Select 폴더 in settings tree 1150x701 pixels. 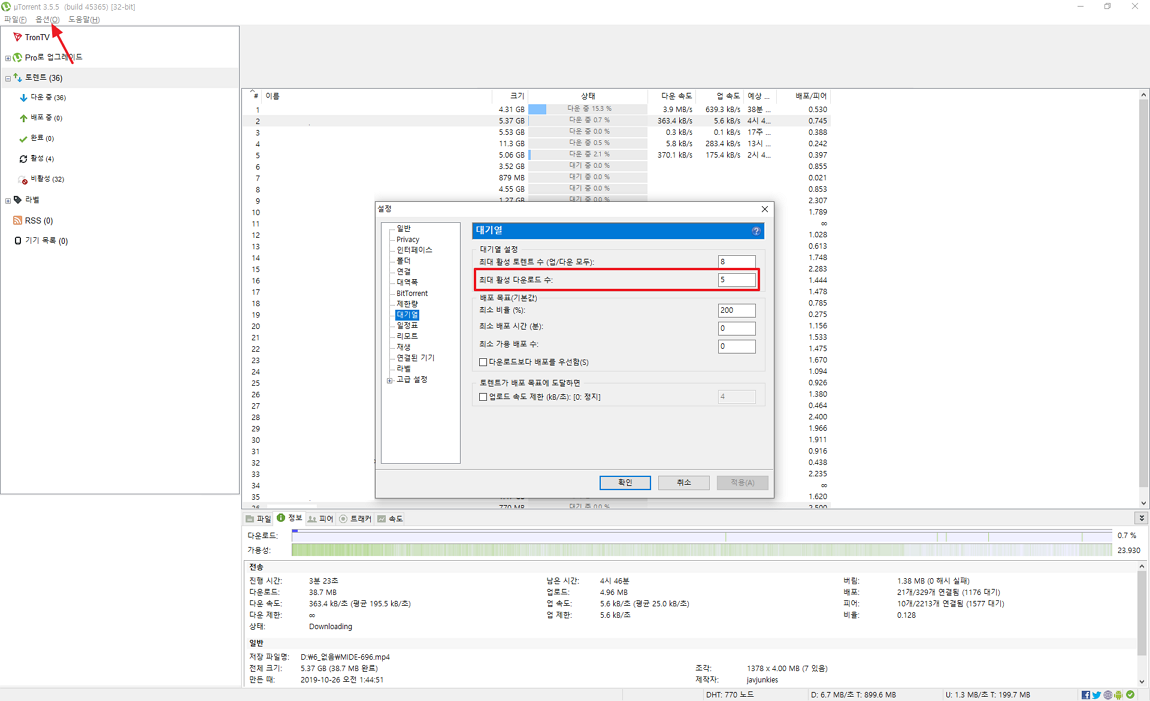tap(403, 261)
